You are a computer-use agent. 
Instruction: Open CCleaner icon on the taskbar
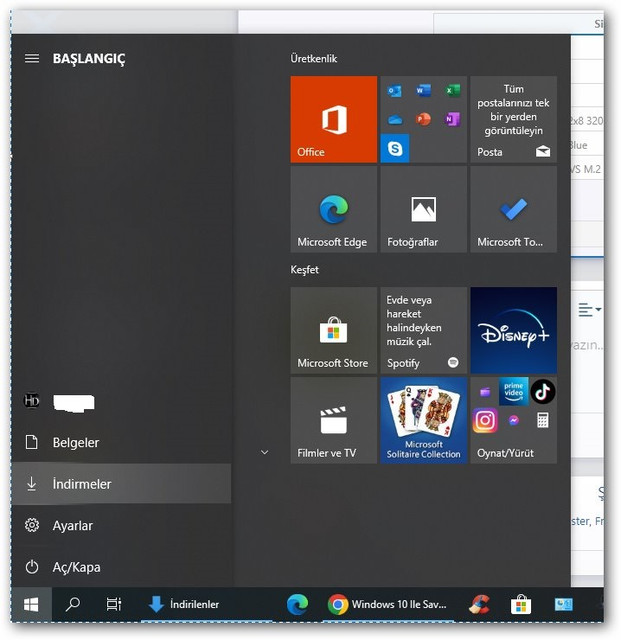tap(480, 604)
